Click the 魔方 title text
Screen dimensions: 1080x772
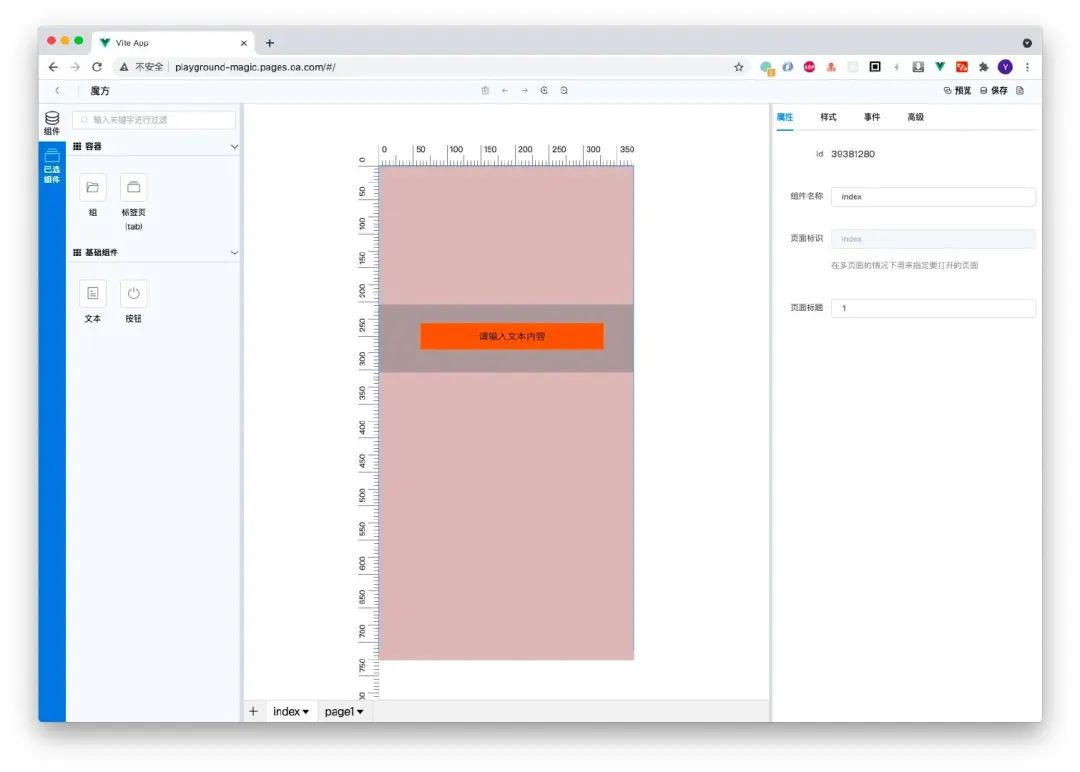coord(100,91)
